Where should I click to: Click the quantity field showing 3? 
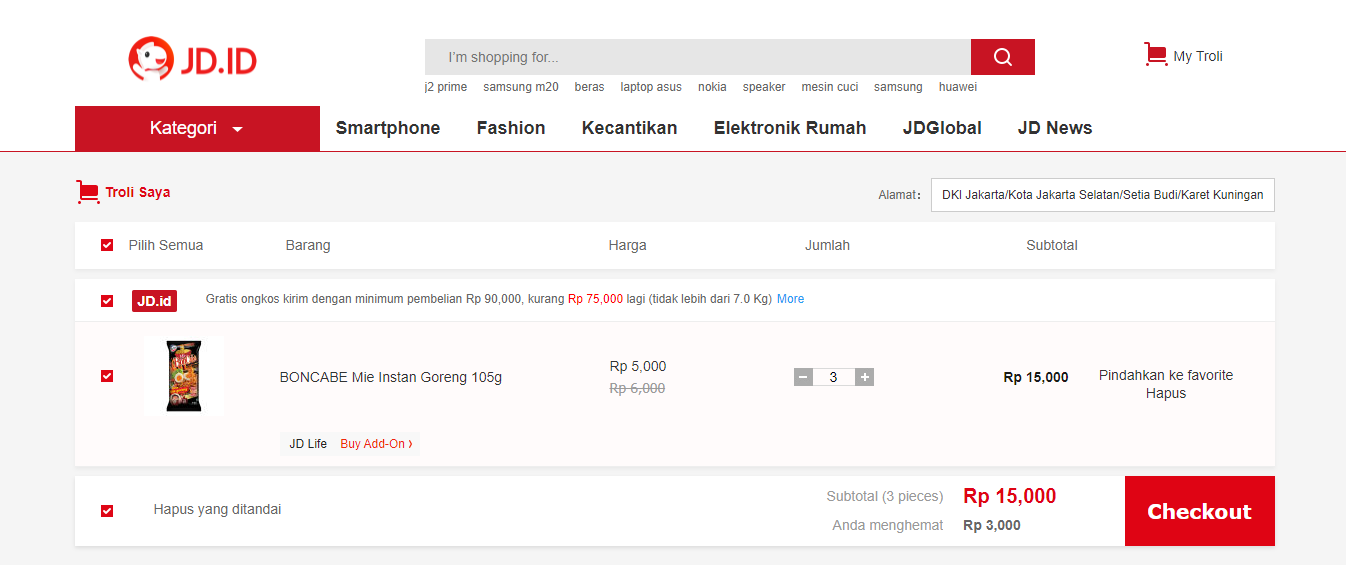[834, 377]
